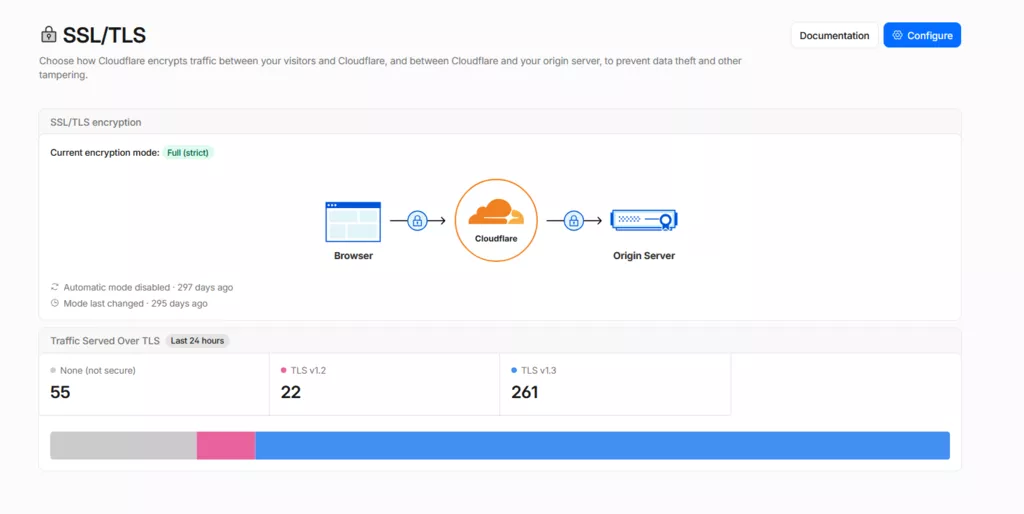Open the Documentation link button
The width and height of the screenshot is (1024, 514).
[834, 35]
